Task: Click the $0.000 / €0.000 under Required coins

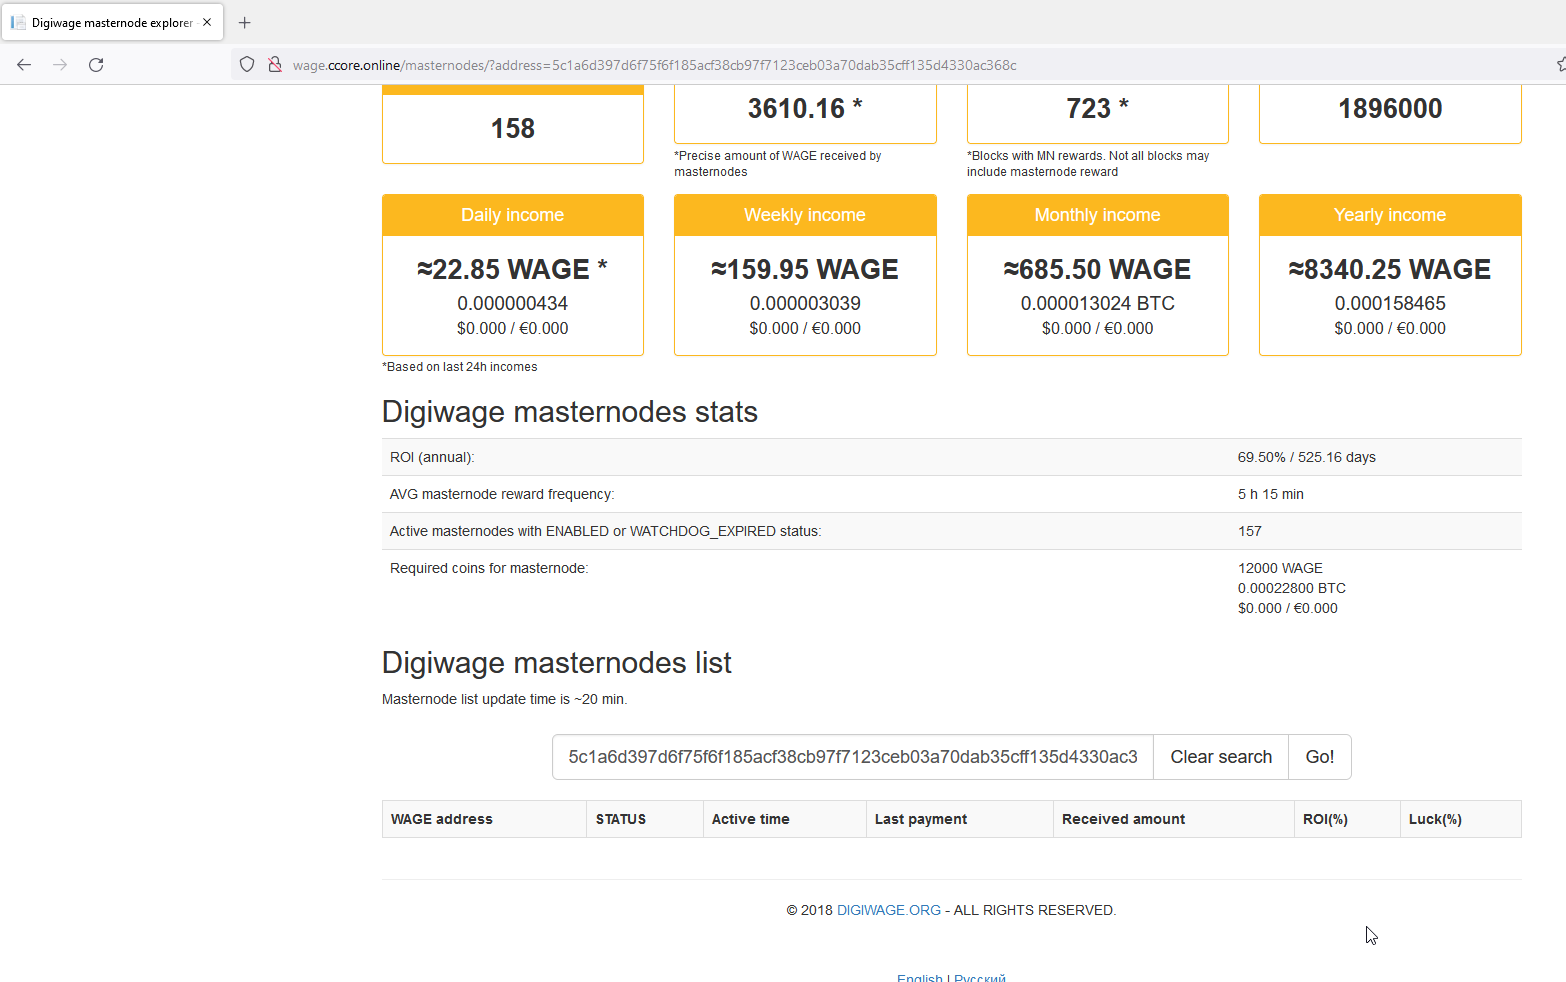Action: pyautogui.click(x=1288, y=608)
